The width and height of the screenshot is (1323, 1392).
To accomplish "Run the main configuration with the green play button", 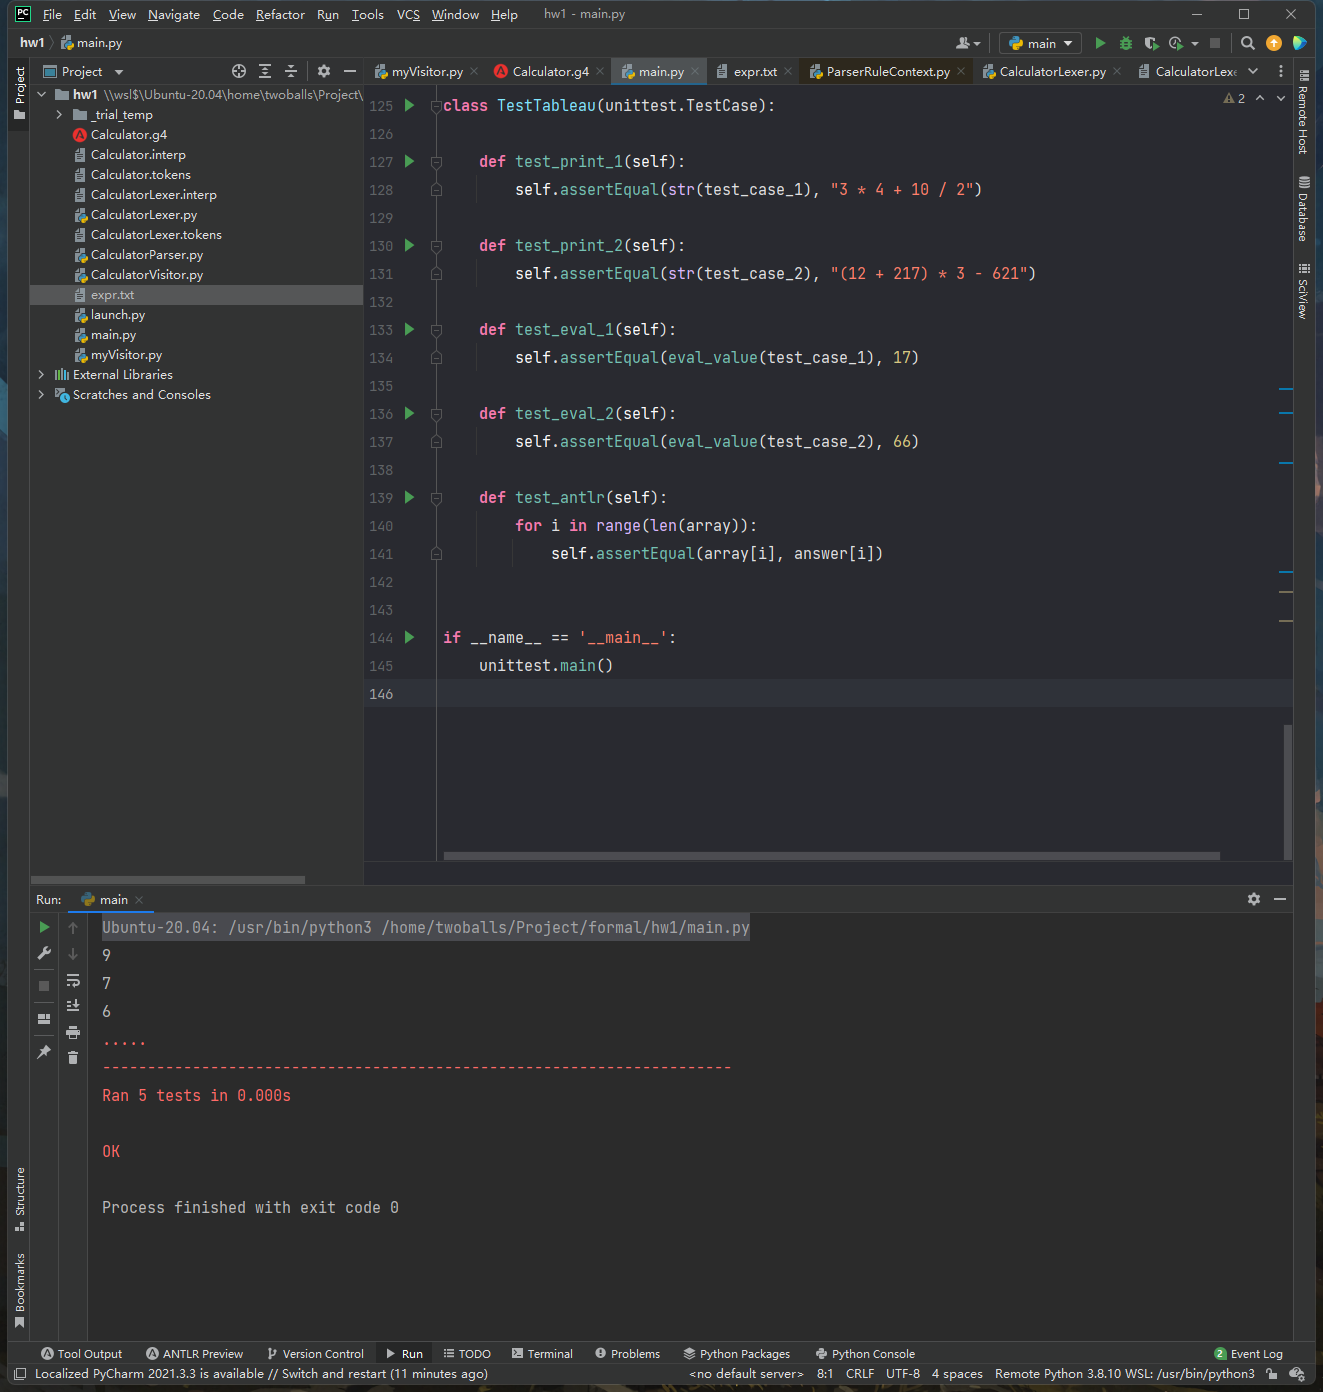I will [1100, 43].
